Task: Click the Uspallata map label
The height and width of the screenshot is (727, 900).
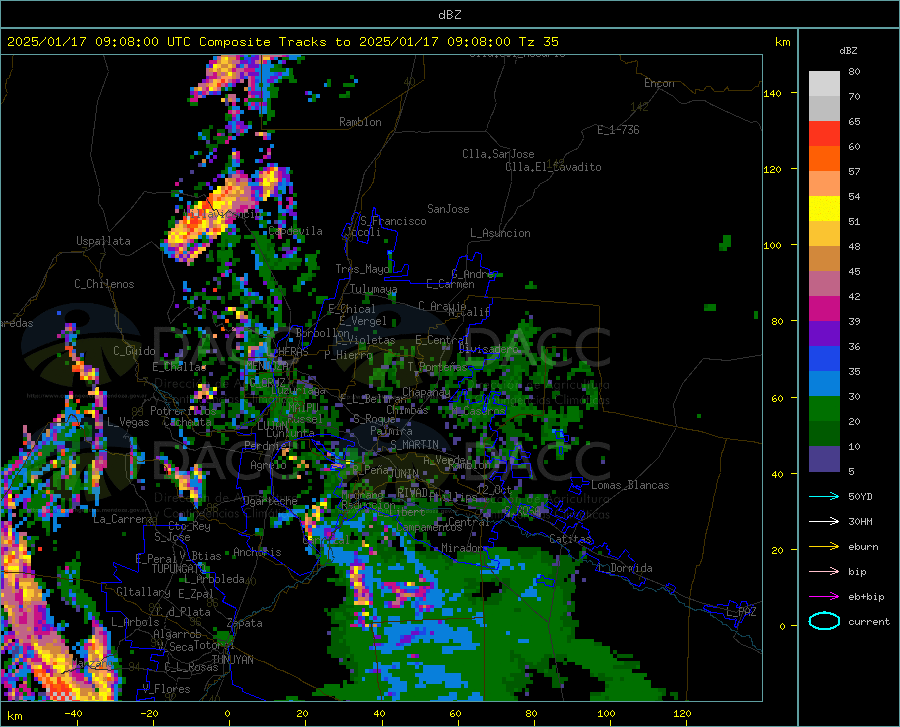Action: point(103,241)
